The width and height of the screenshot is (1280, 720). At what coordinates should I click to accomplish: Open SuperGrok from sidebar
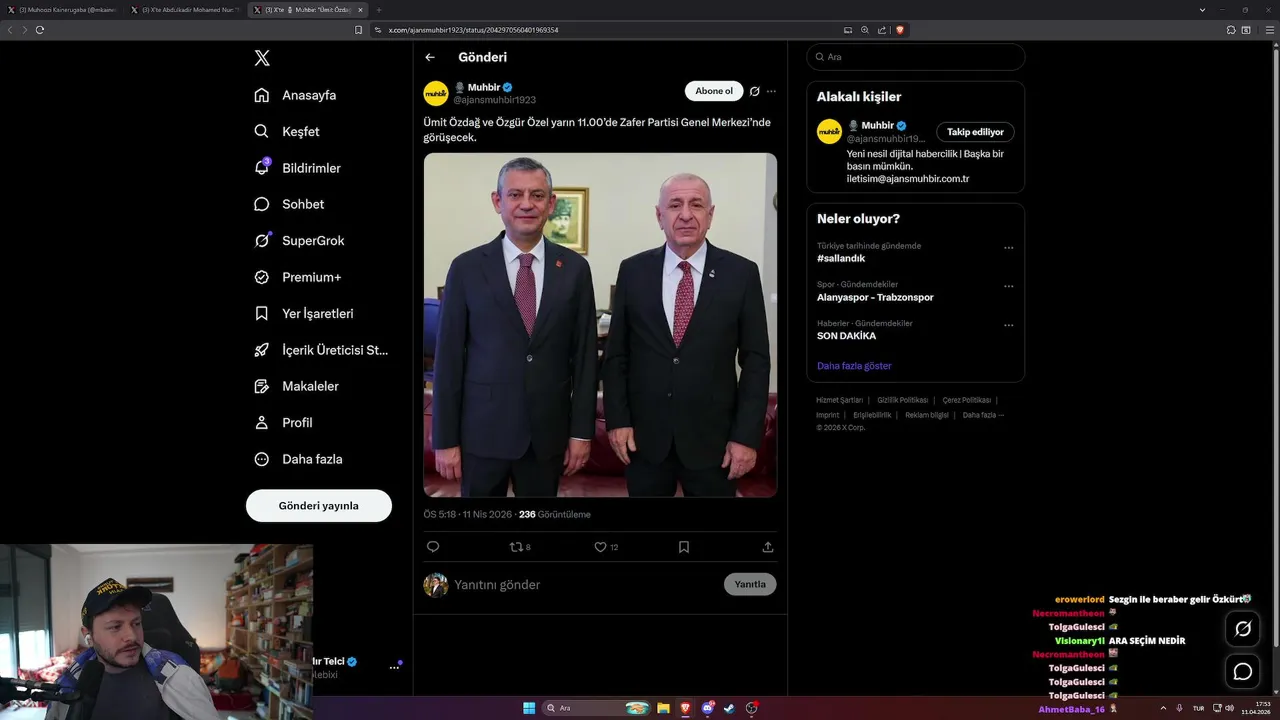(299, 241)
